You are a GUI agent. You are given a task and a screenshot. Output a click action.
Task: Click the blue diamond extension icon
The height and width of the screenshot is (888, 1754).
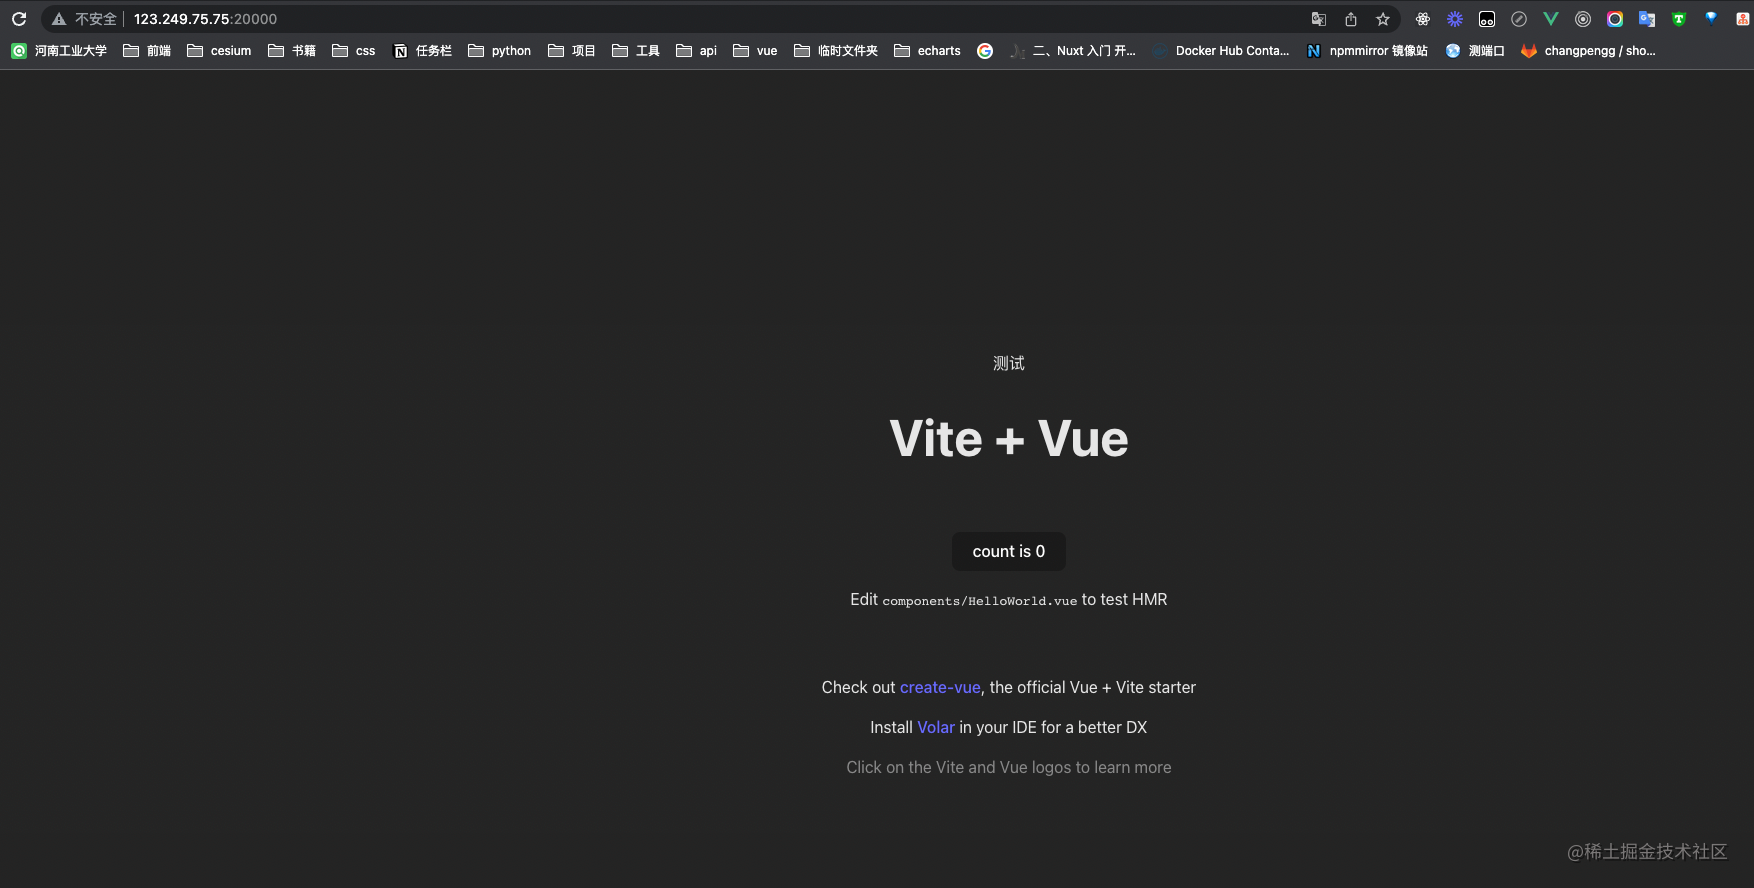pos(1711,17)
